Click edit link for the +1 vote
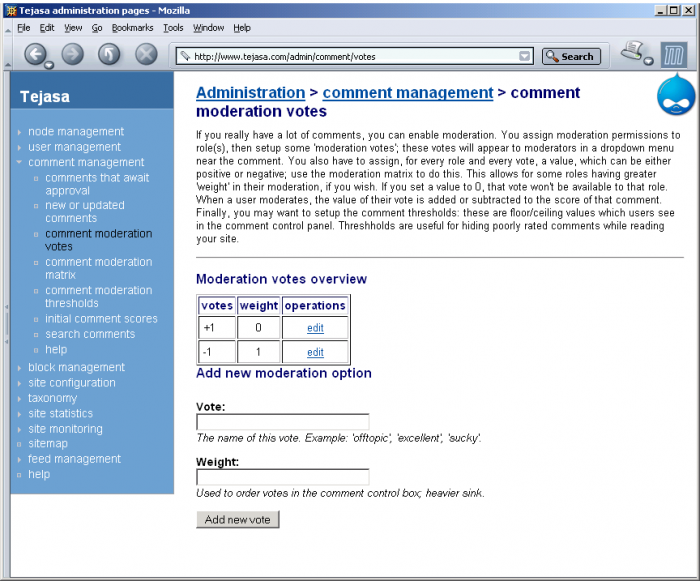This screenshot has height=581, width=700. (x=315, y=328)
